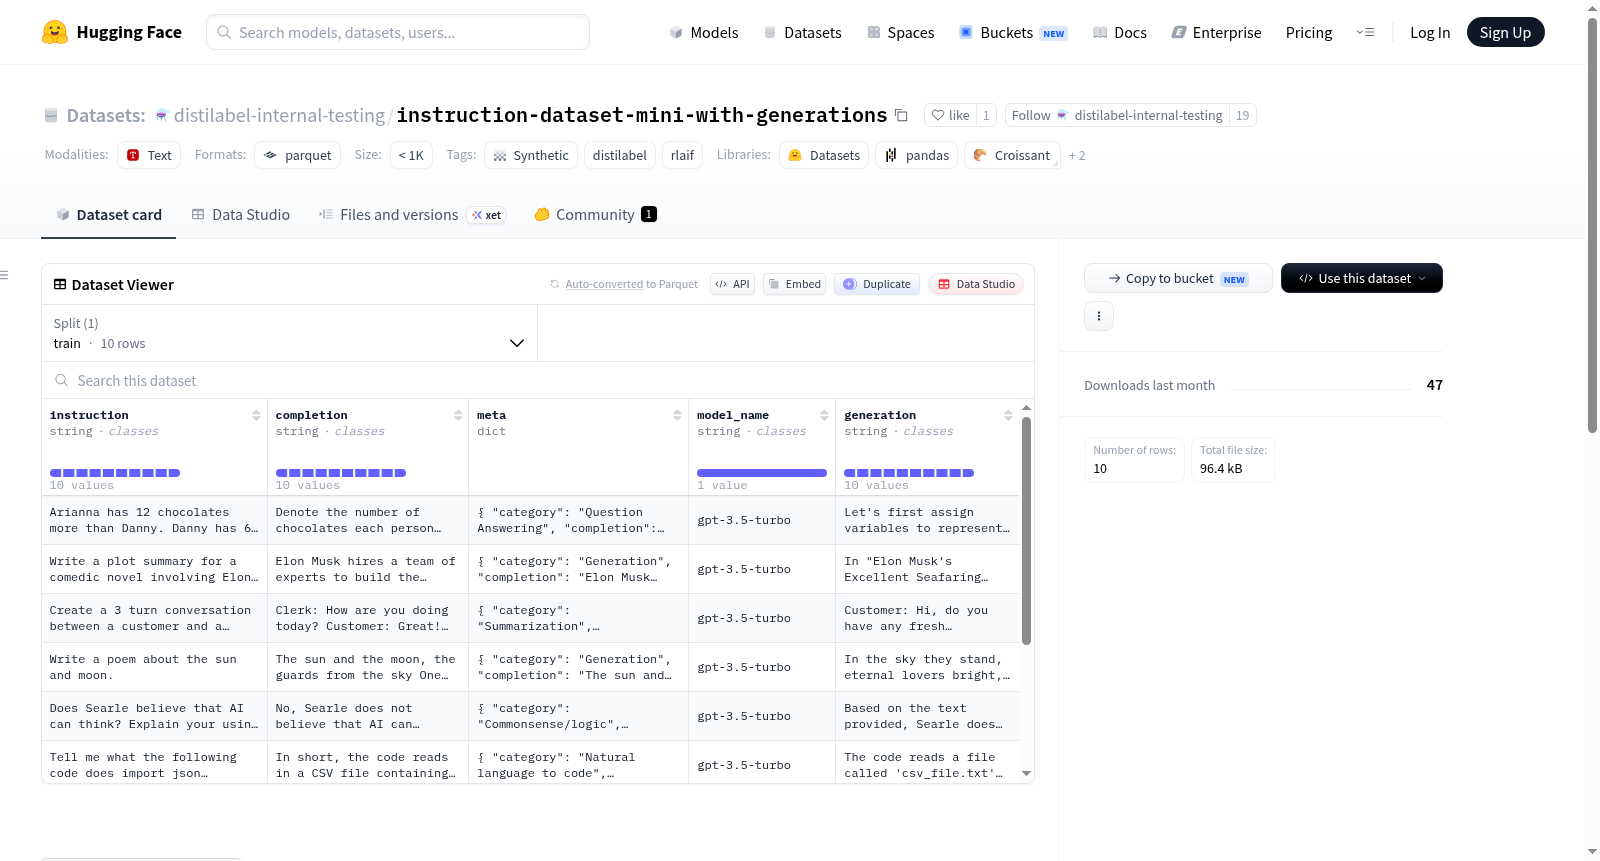Click the Hugging Face logo
The width and height of the screenshot is (1600, 861).
point(54,32)
